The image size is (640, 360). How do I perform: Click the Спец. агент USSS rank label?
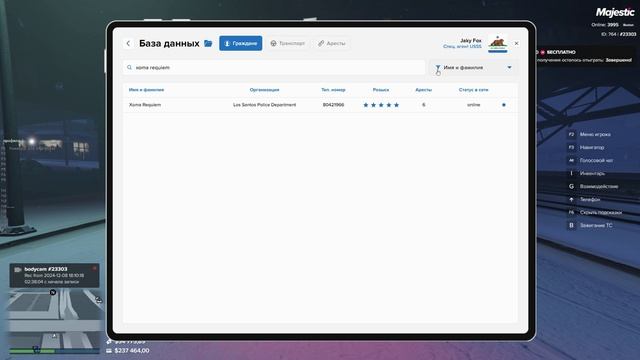462,47
